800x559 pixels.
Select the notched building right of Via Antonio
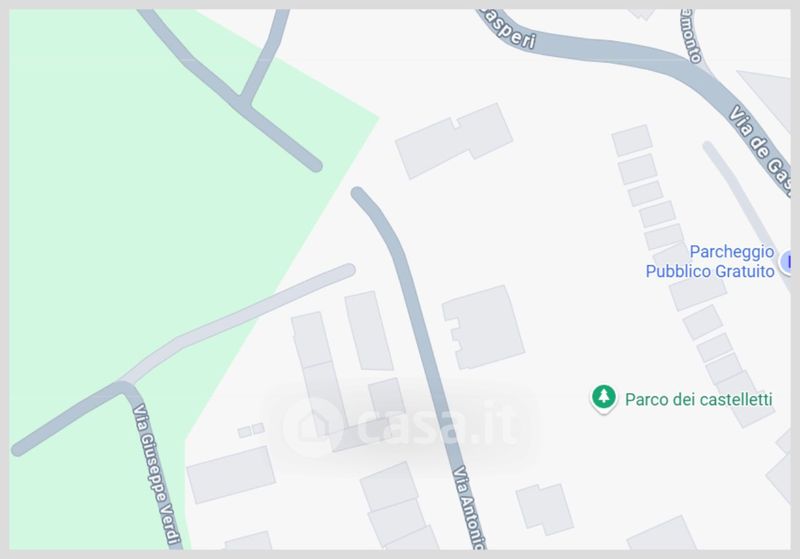click(x=483, y=327)
